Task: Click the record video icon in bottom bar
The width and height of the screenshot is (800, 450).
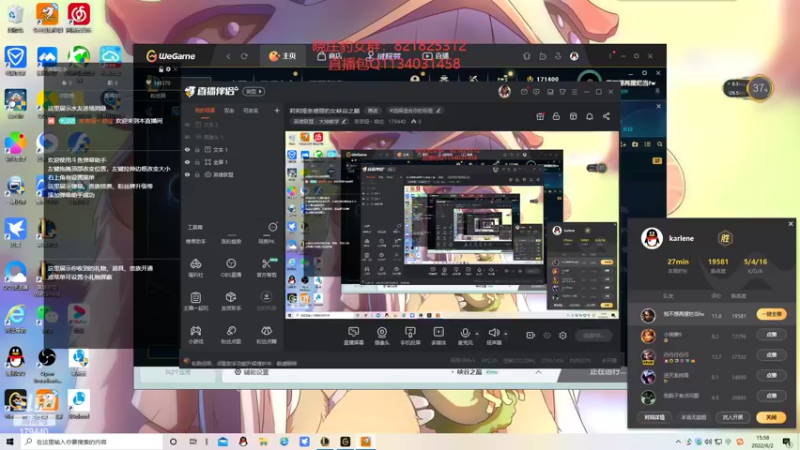Action: (531, 335)
